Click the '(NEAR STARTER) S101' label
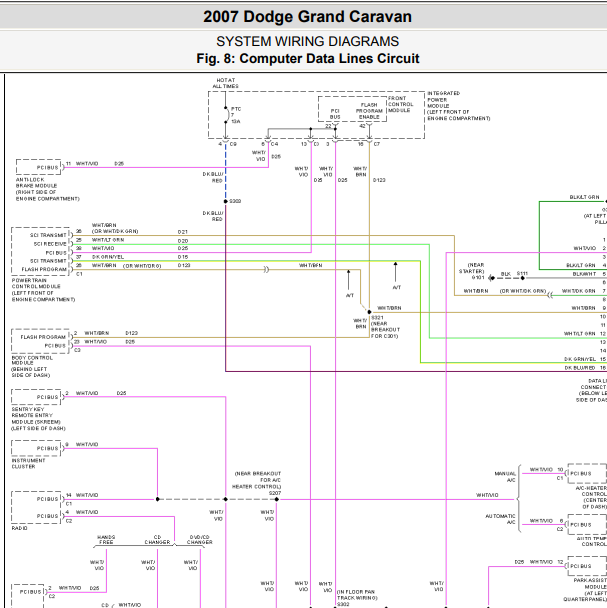607x608 pixels. [x=472, y=271]
